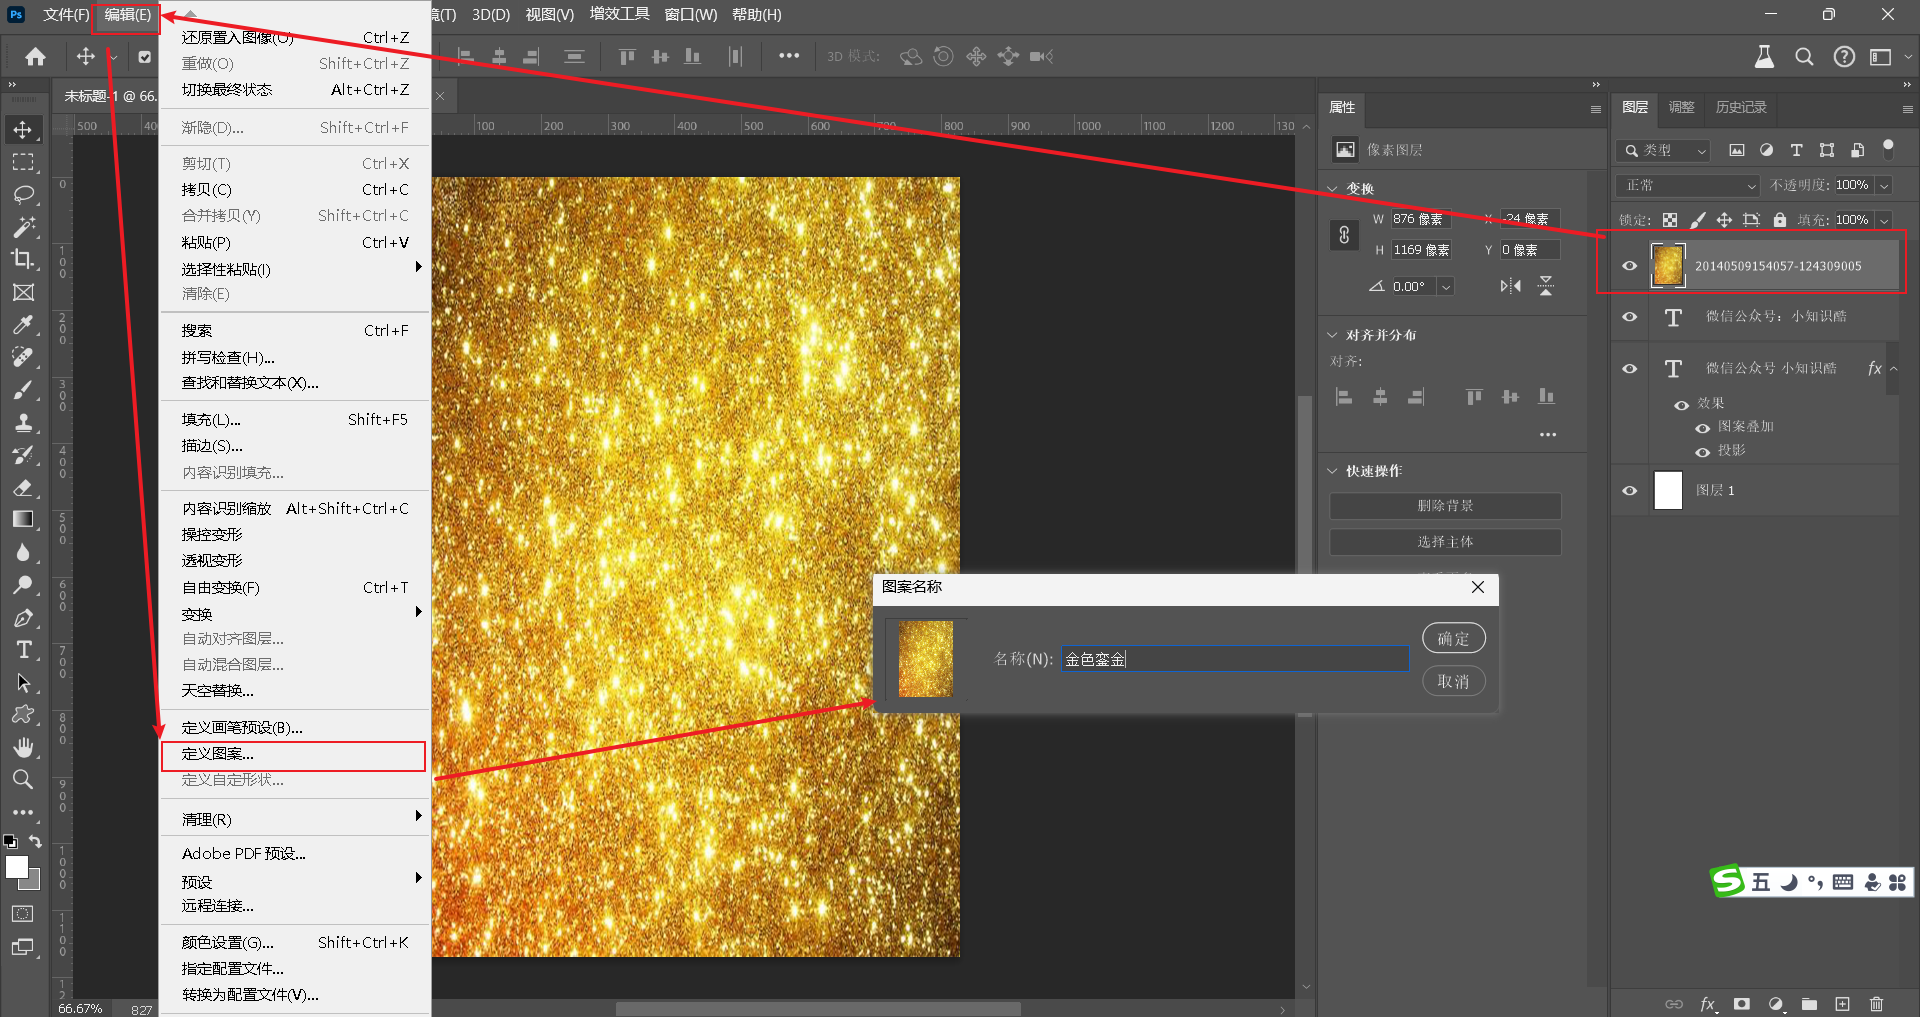
Task: Hide the 微信公众号：小知识酷 text layer
Action: tap(1630, 317)
